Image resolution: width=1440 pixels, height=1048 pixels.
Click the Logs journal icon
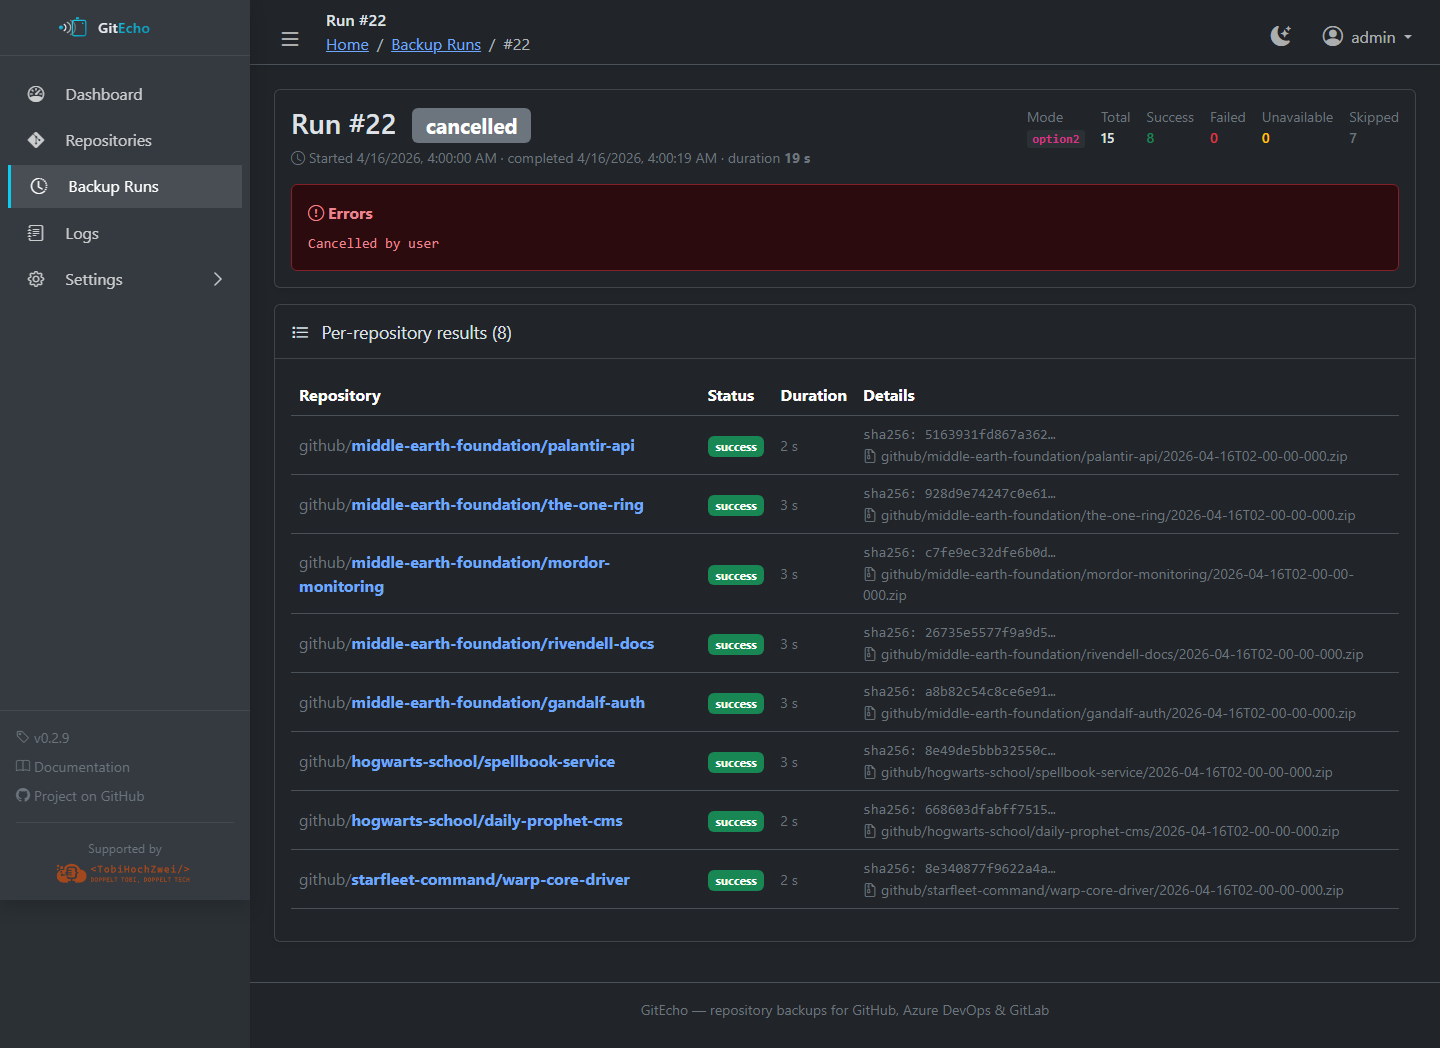coord(36,233)
